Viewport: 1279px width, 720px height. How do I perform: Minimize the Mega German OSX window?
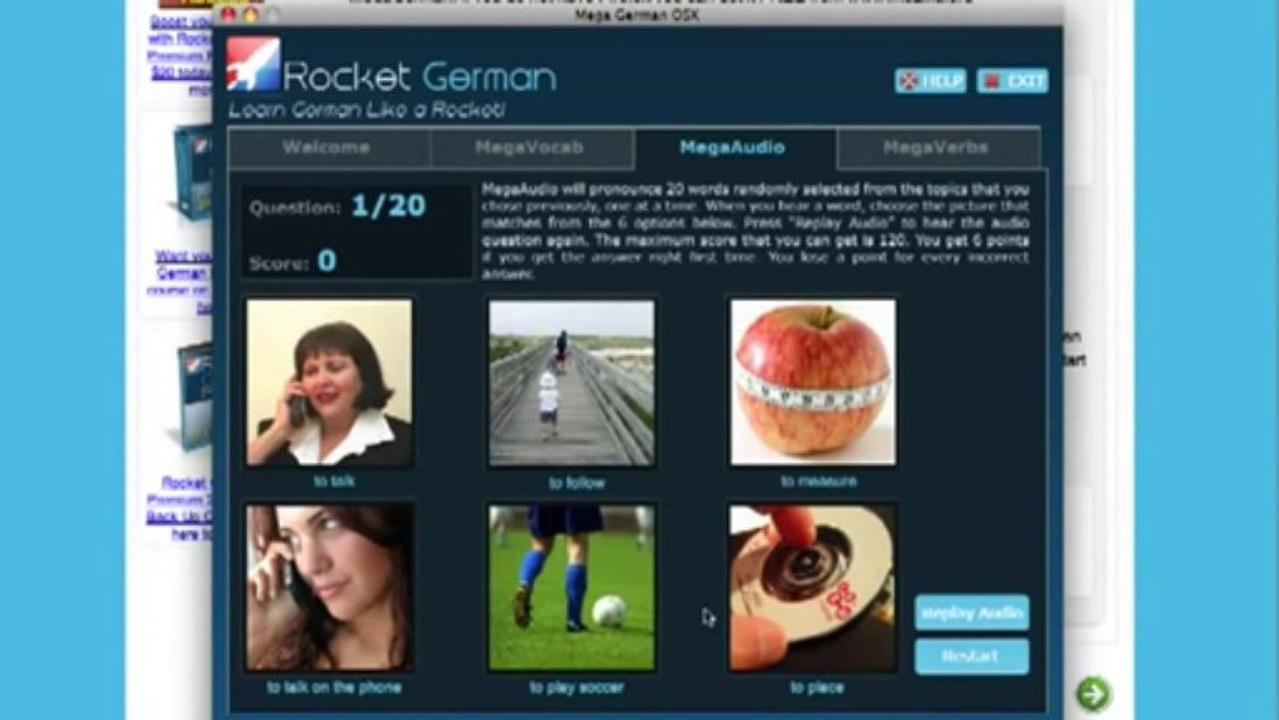(250, 15)
